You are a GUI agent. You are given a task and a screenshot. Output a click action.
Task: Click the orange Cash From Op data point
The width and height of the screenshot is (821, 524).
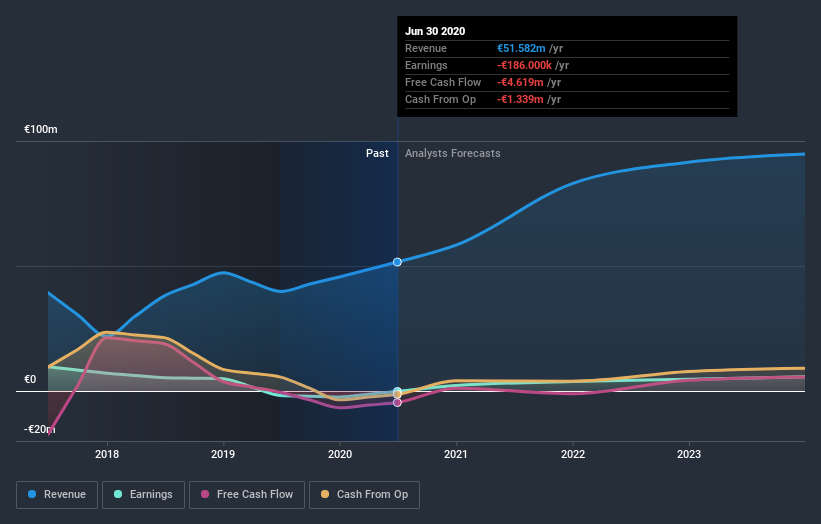tap(397, 395)
